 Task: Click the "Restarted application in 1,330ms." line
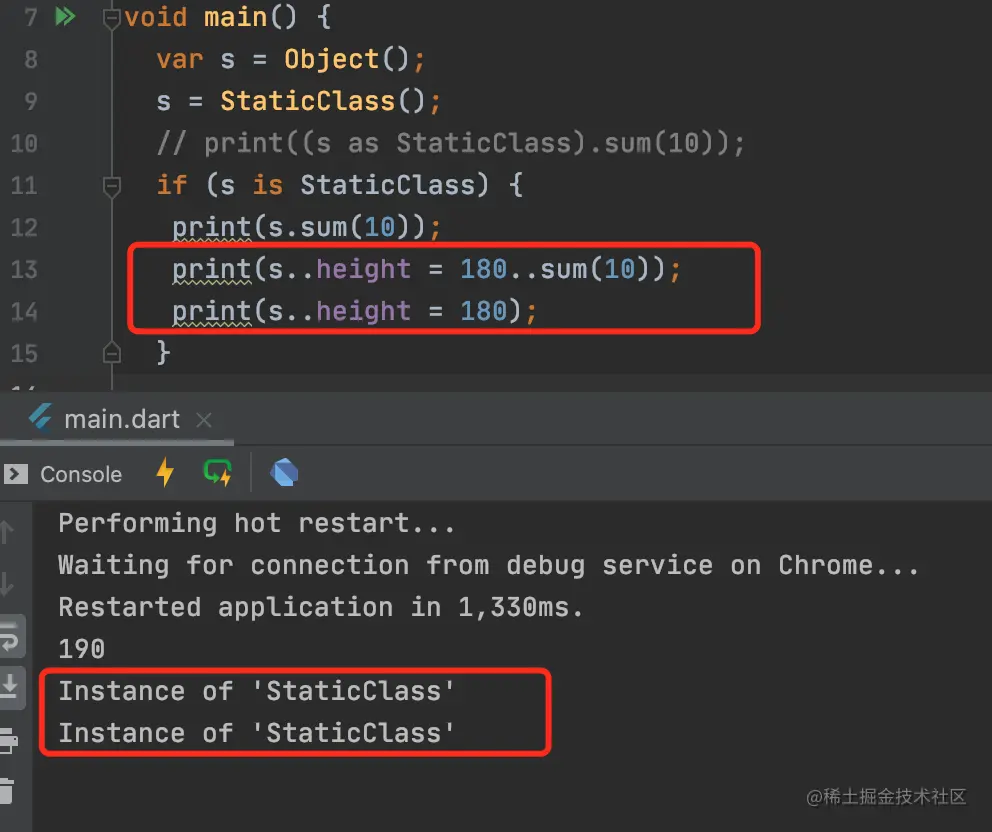[320, 607]
